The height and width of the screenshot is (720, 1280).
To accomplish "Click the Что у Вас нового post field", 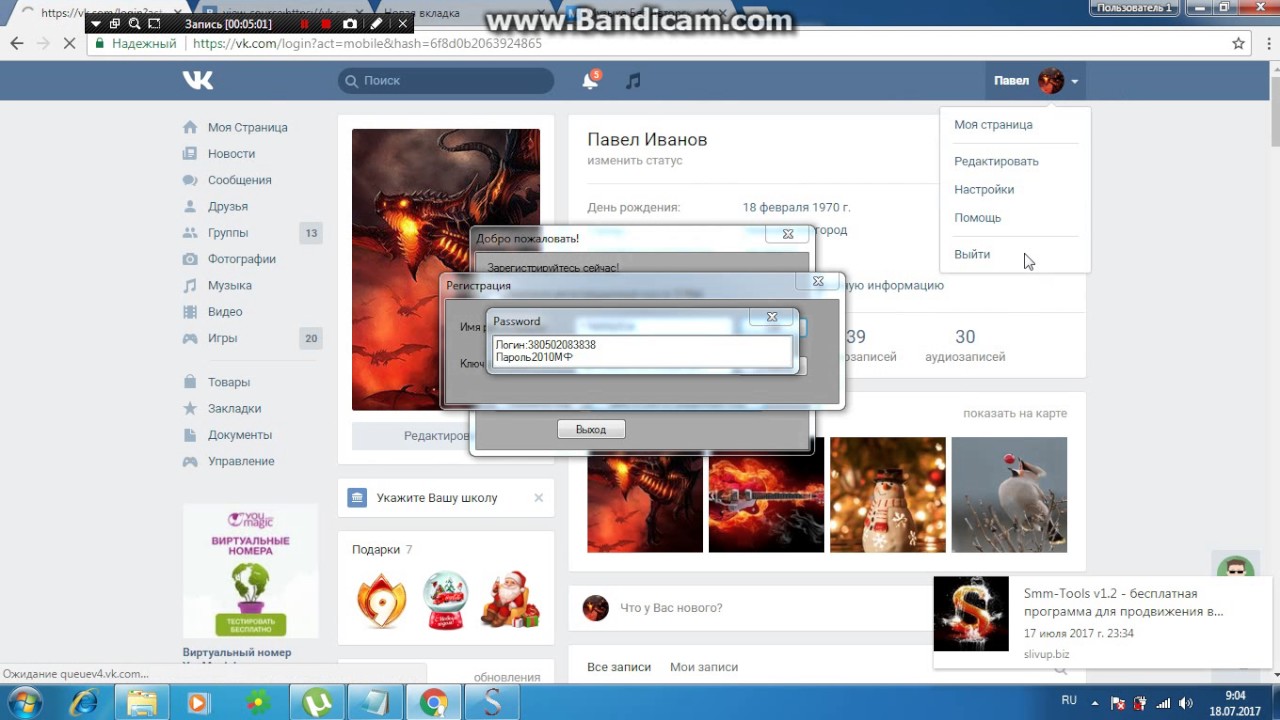I will 671,608.
